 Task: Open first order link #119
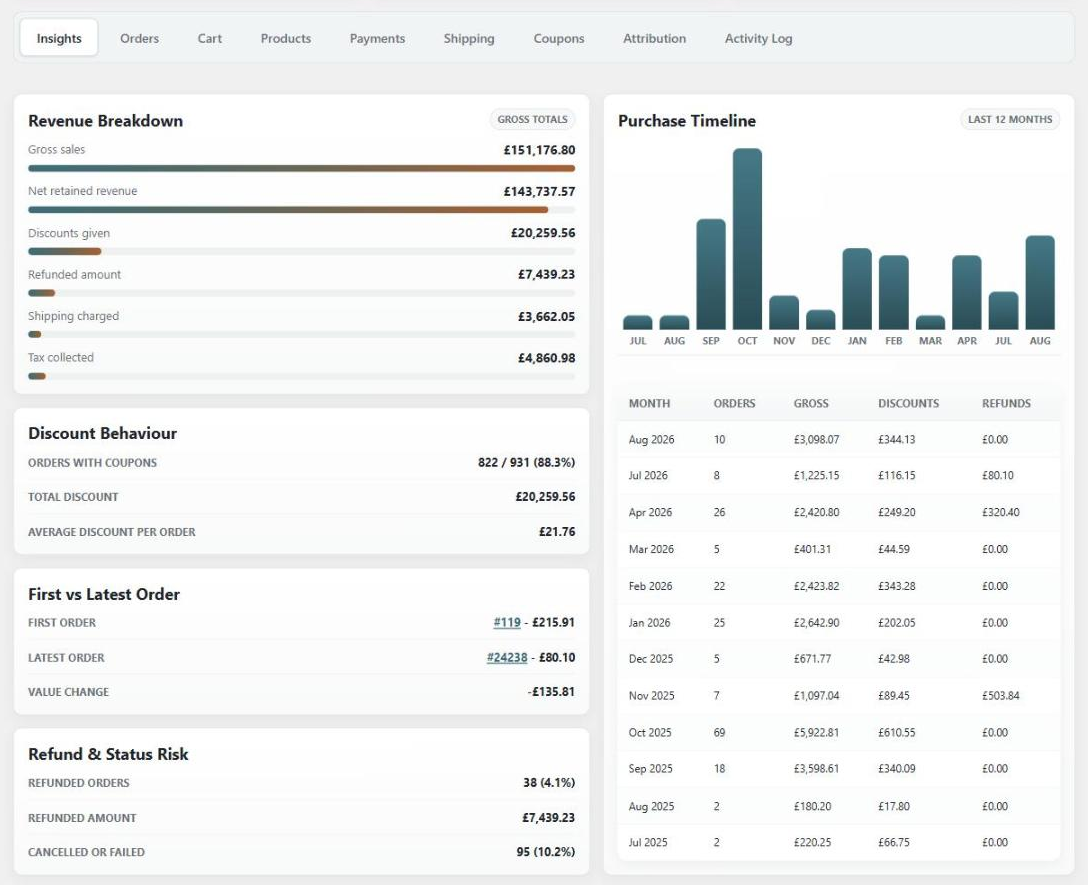[507, 623]
